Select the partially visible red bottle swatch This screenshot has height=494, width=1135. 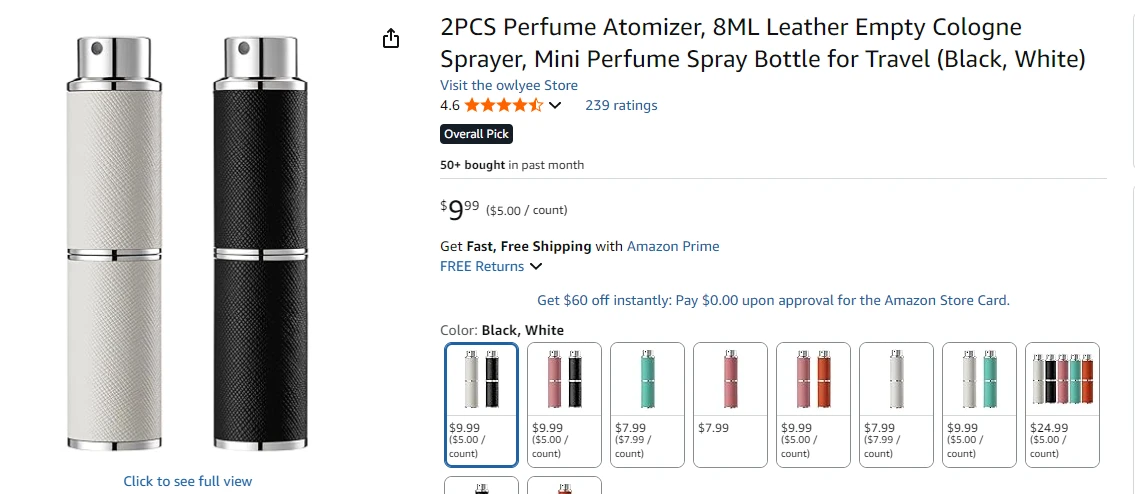coord(564,486)
